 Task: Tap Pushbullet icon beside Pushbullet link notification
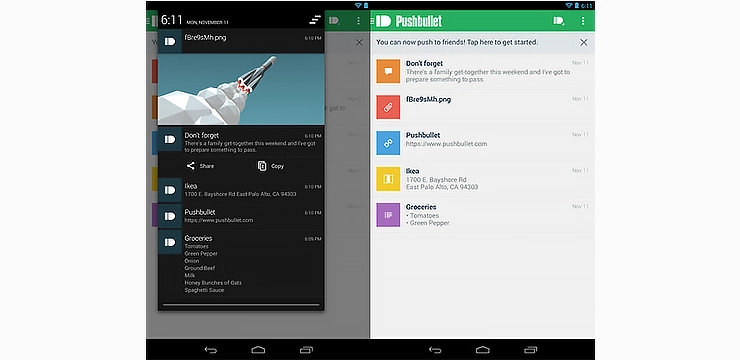coord(170,216)
